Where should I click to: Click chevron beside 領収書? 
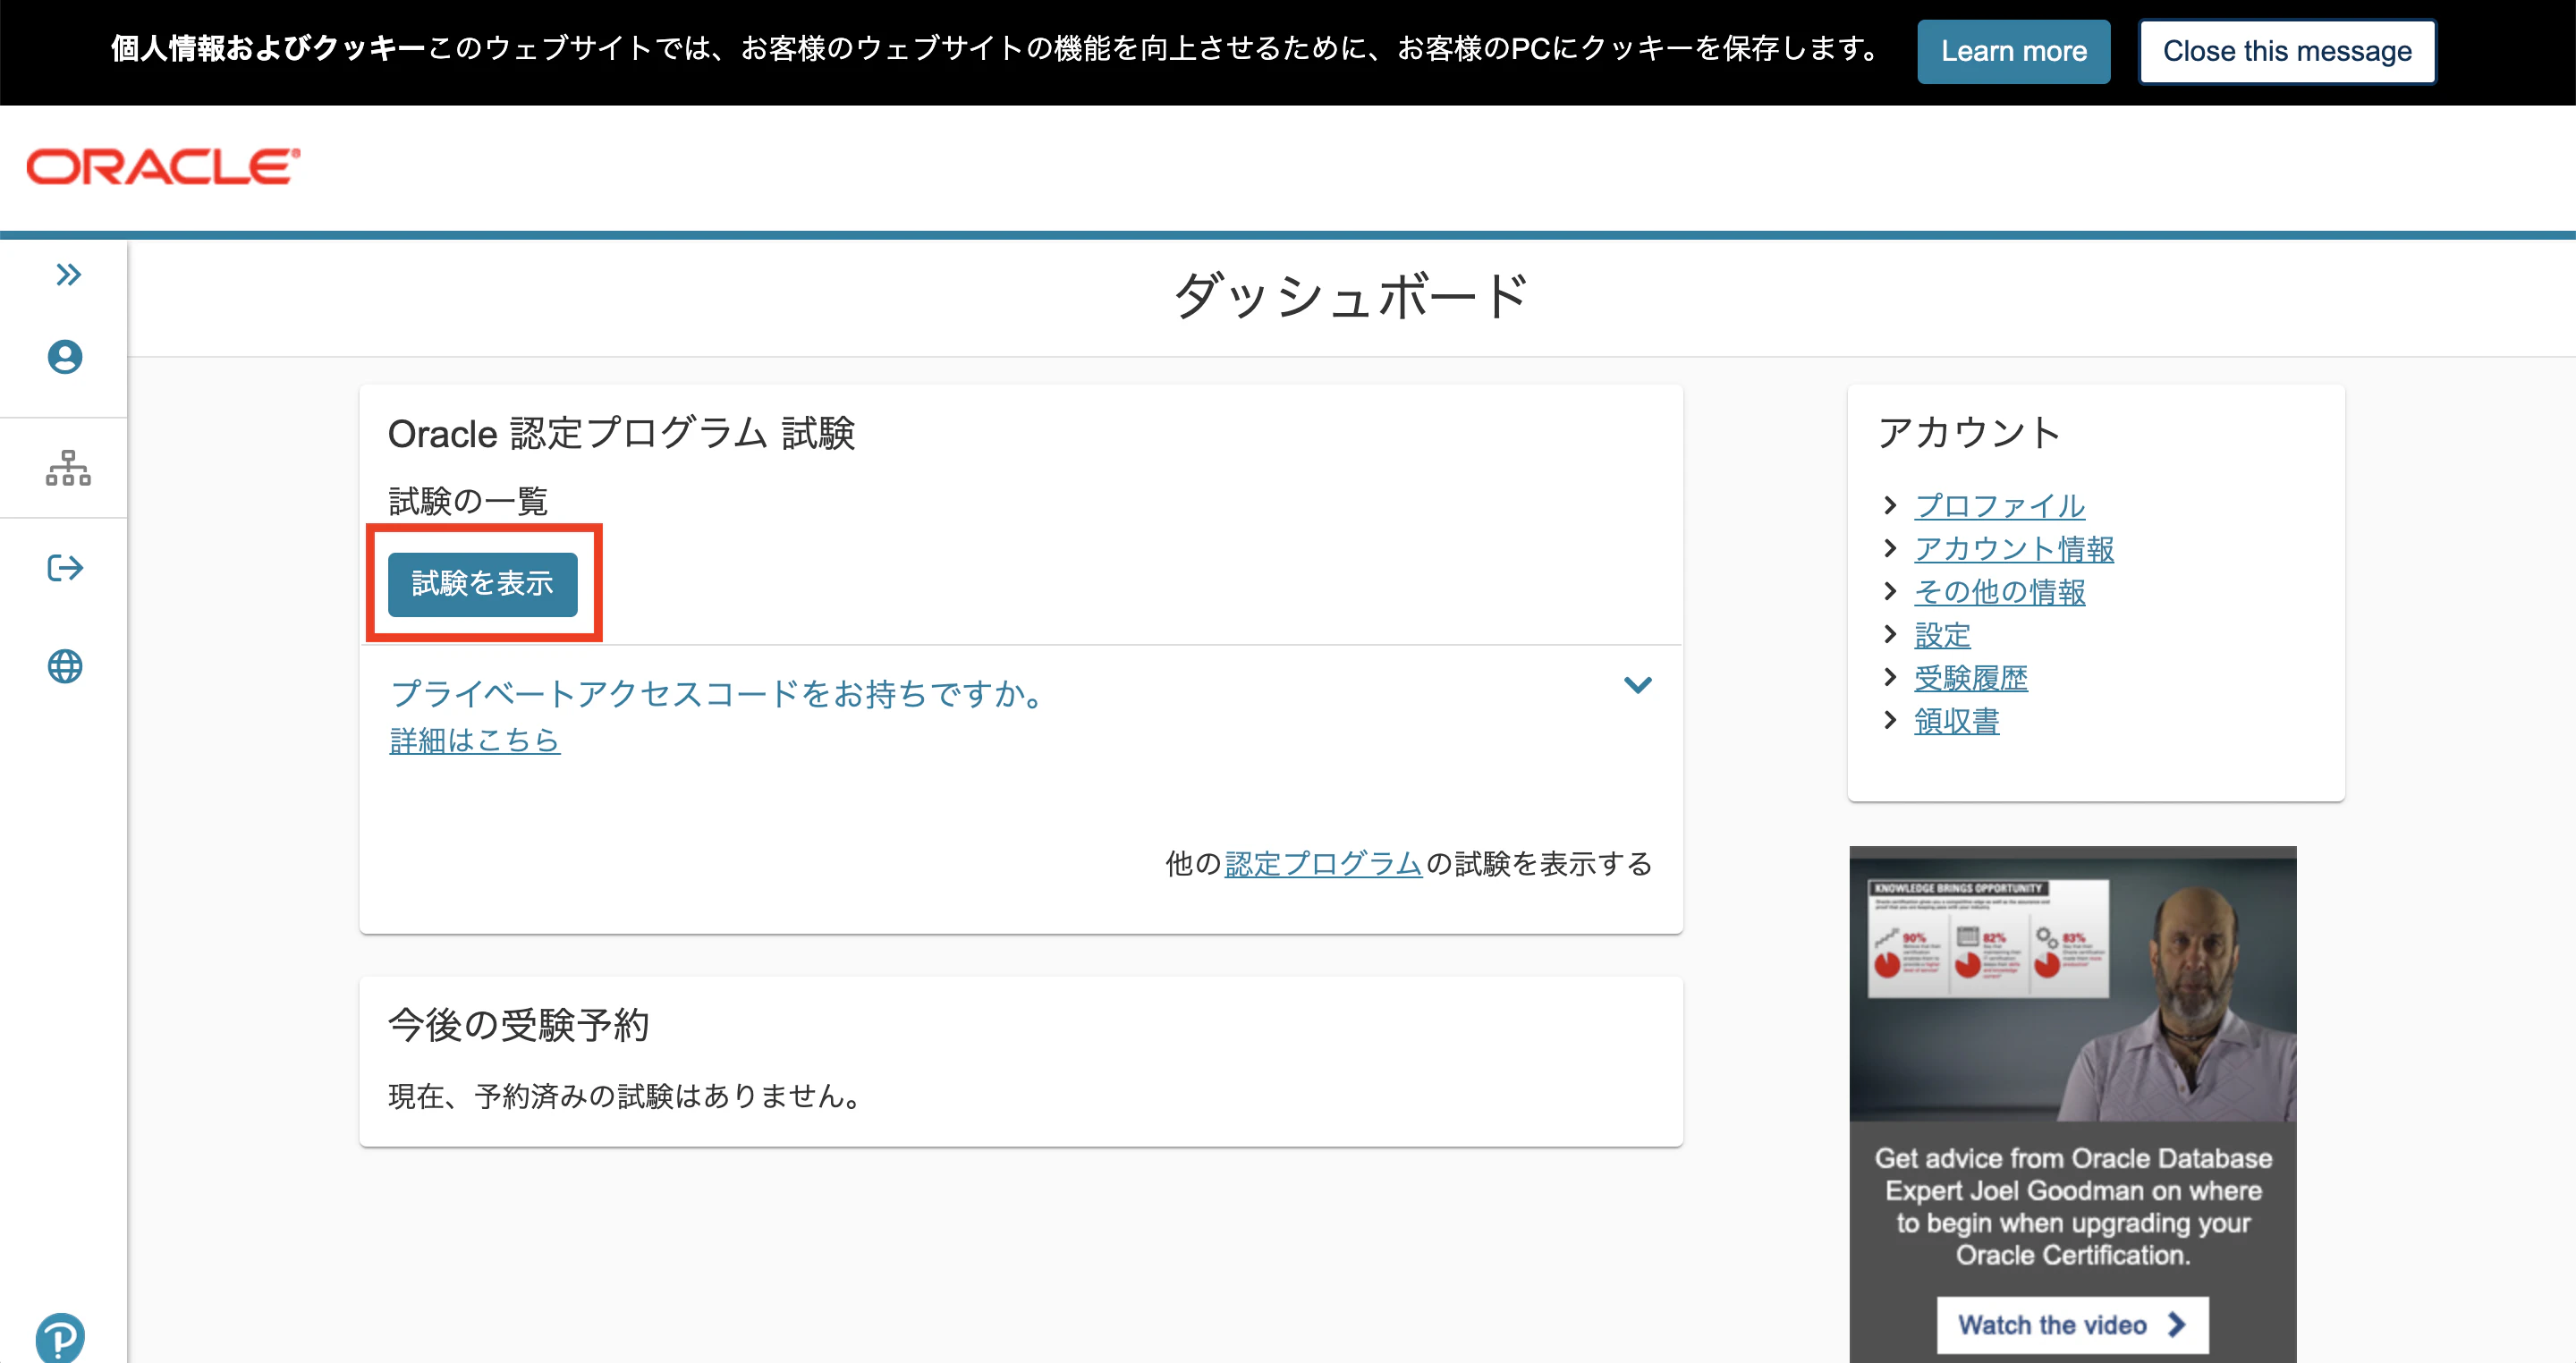(1889, 720)
